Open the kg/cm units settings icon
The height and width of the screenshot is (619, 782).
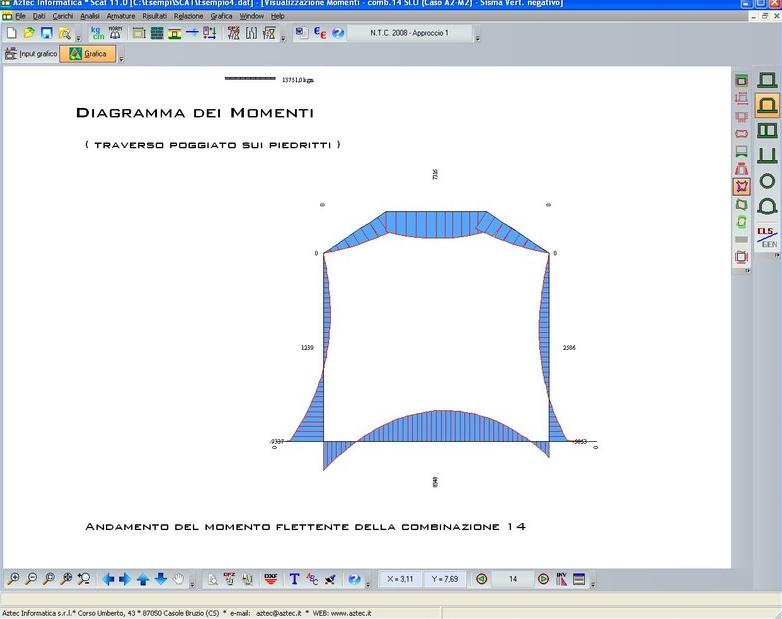[98, 33]
